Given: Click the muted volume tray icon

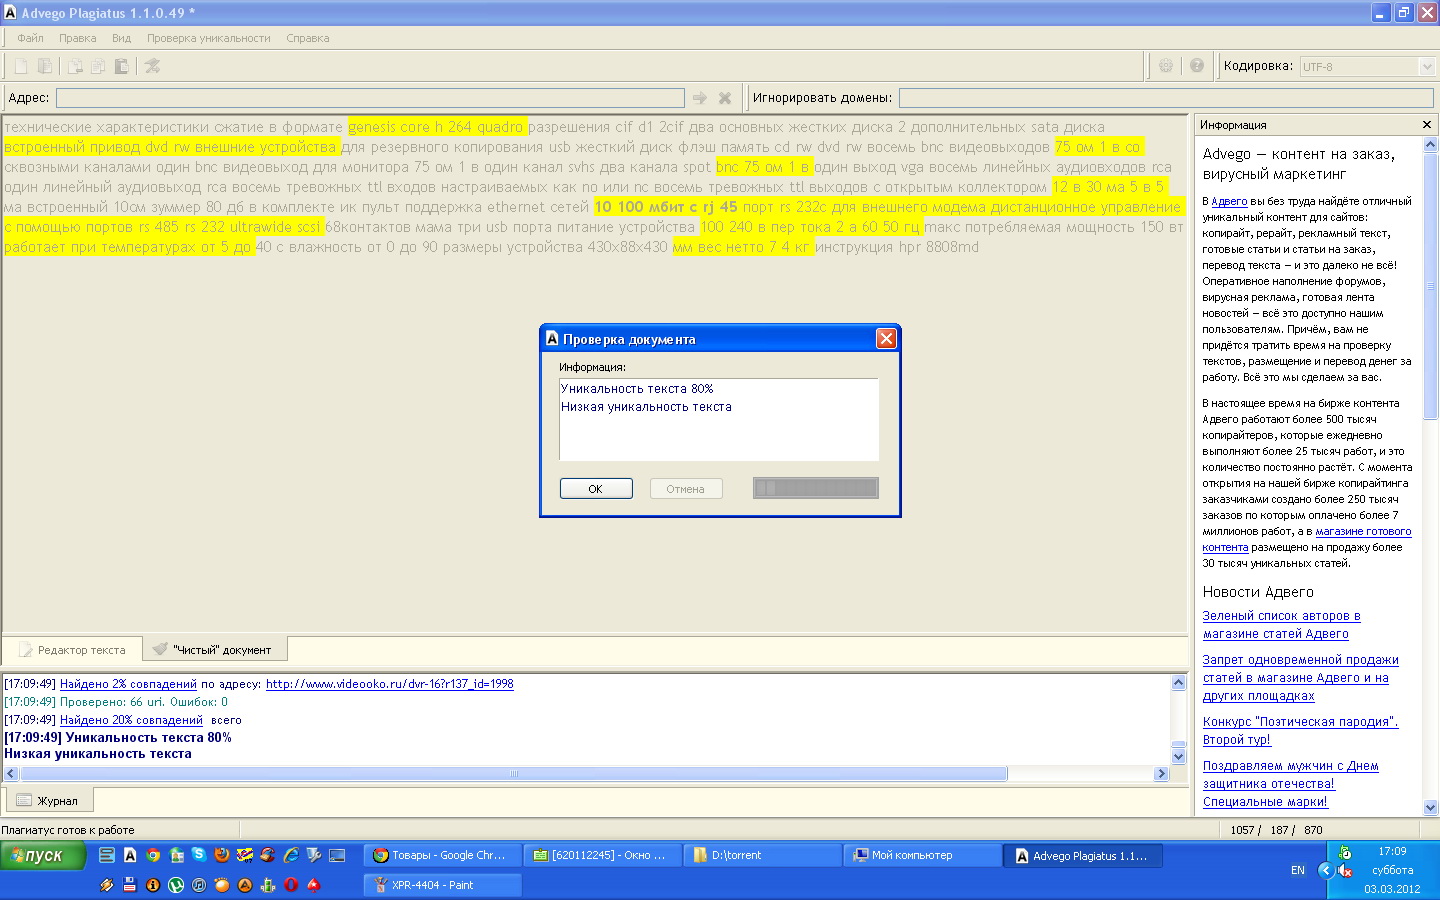Looking at the screenshot, I should pyautogui.click(x=1345, y=870).
